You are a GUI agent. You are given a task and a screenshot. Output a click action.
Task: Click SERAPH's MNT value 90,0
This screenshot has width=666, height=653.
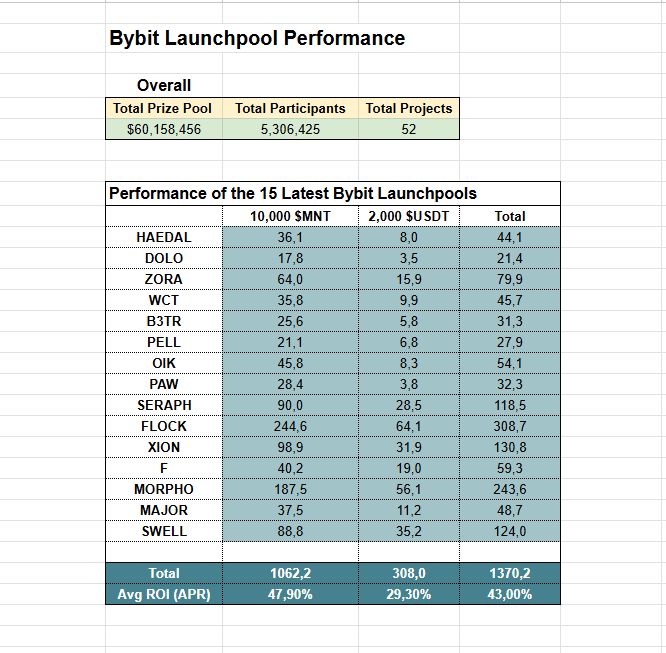[290, 405]
